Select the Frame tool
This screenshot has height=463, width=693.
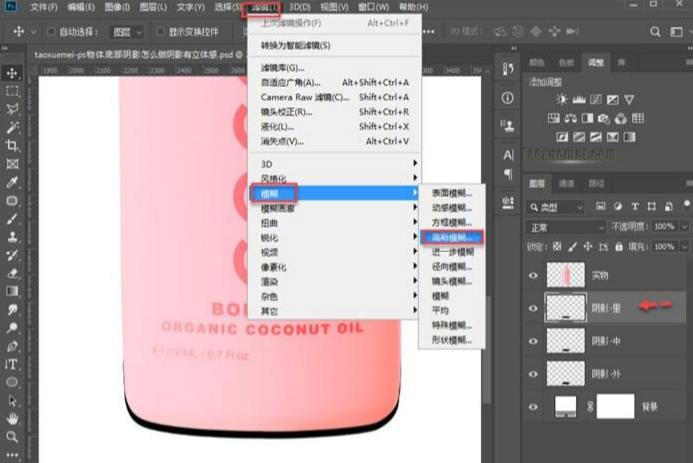[12, 164]
